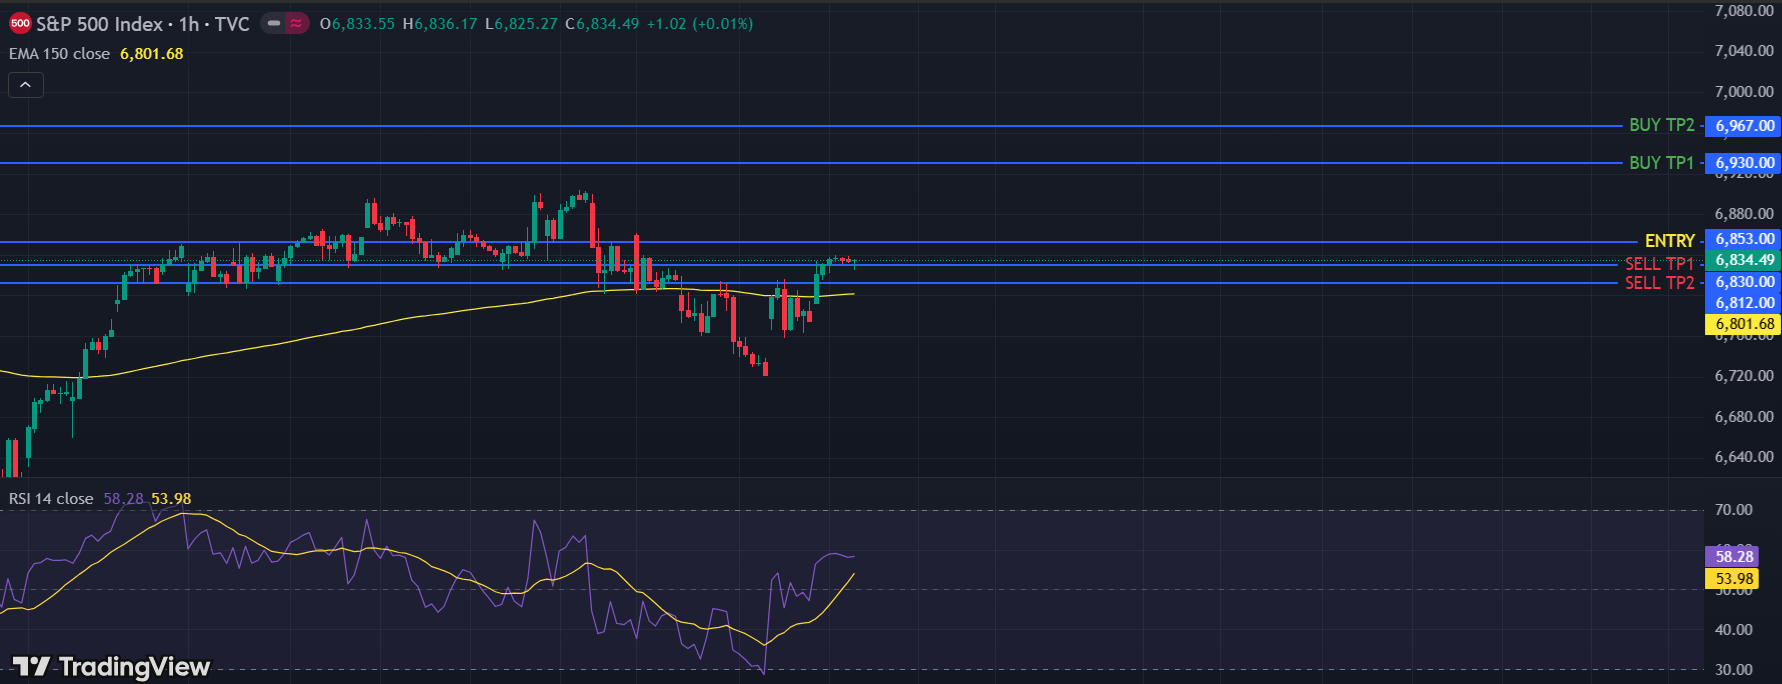
Task: Click the gray dash market status pill
Action: [273, 23]
